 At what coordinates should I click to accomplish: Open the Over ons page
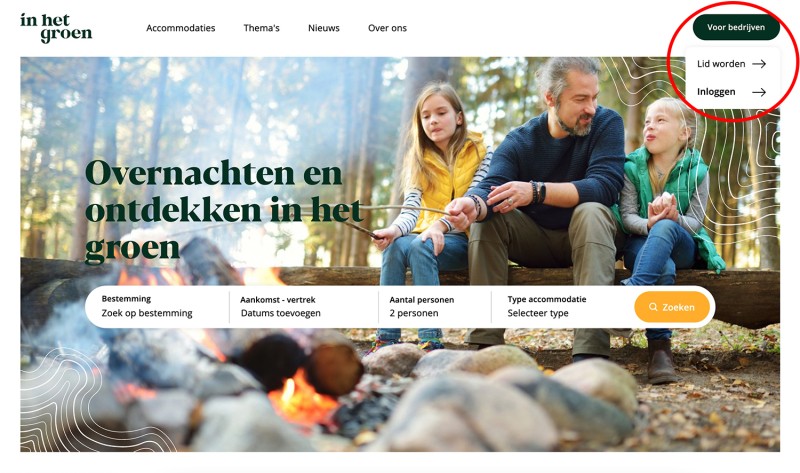tap(387, 28)
